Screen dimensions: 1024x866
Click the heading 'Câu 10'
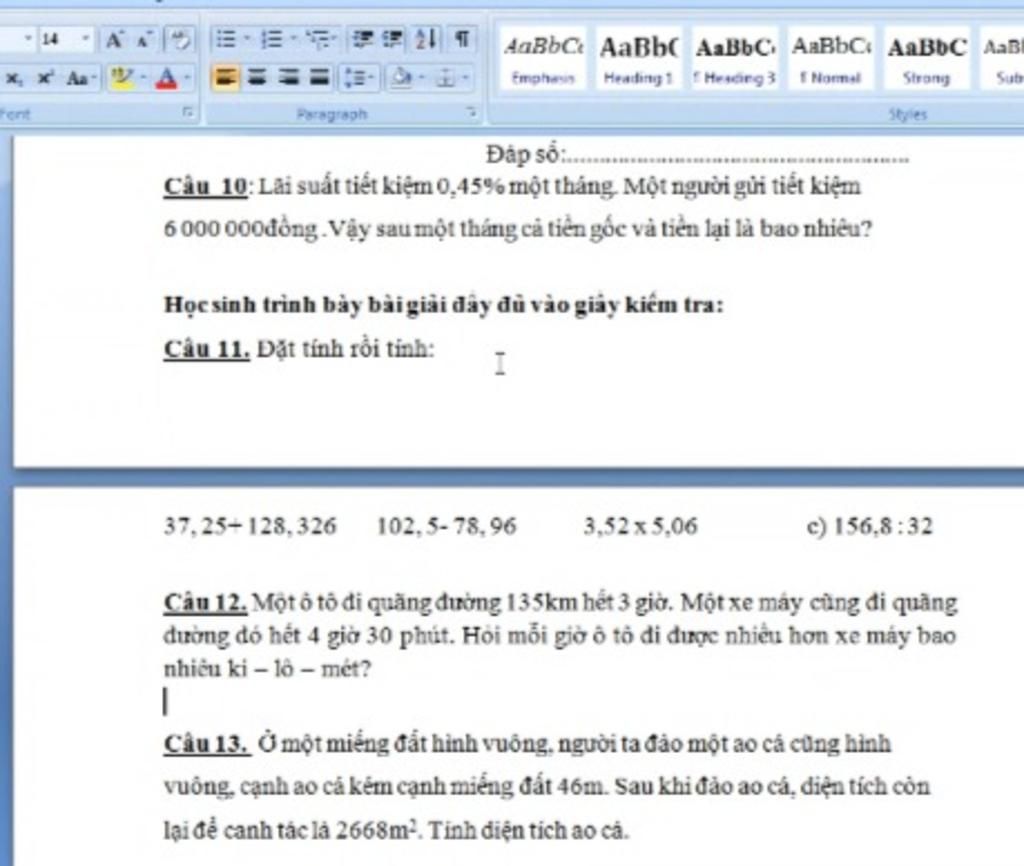[205, 187]
